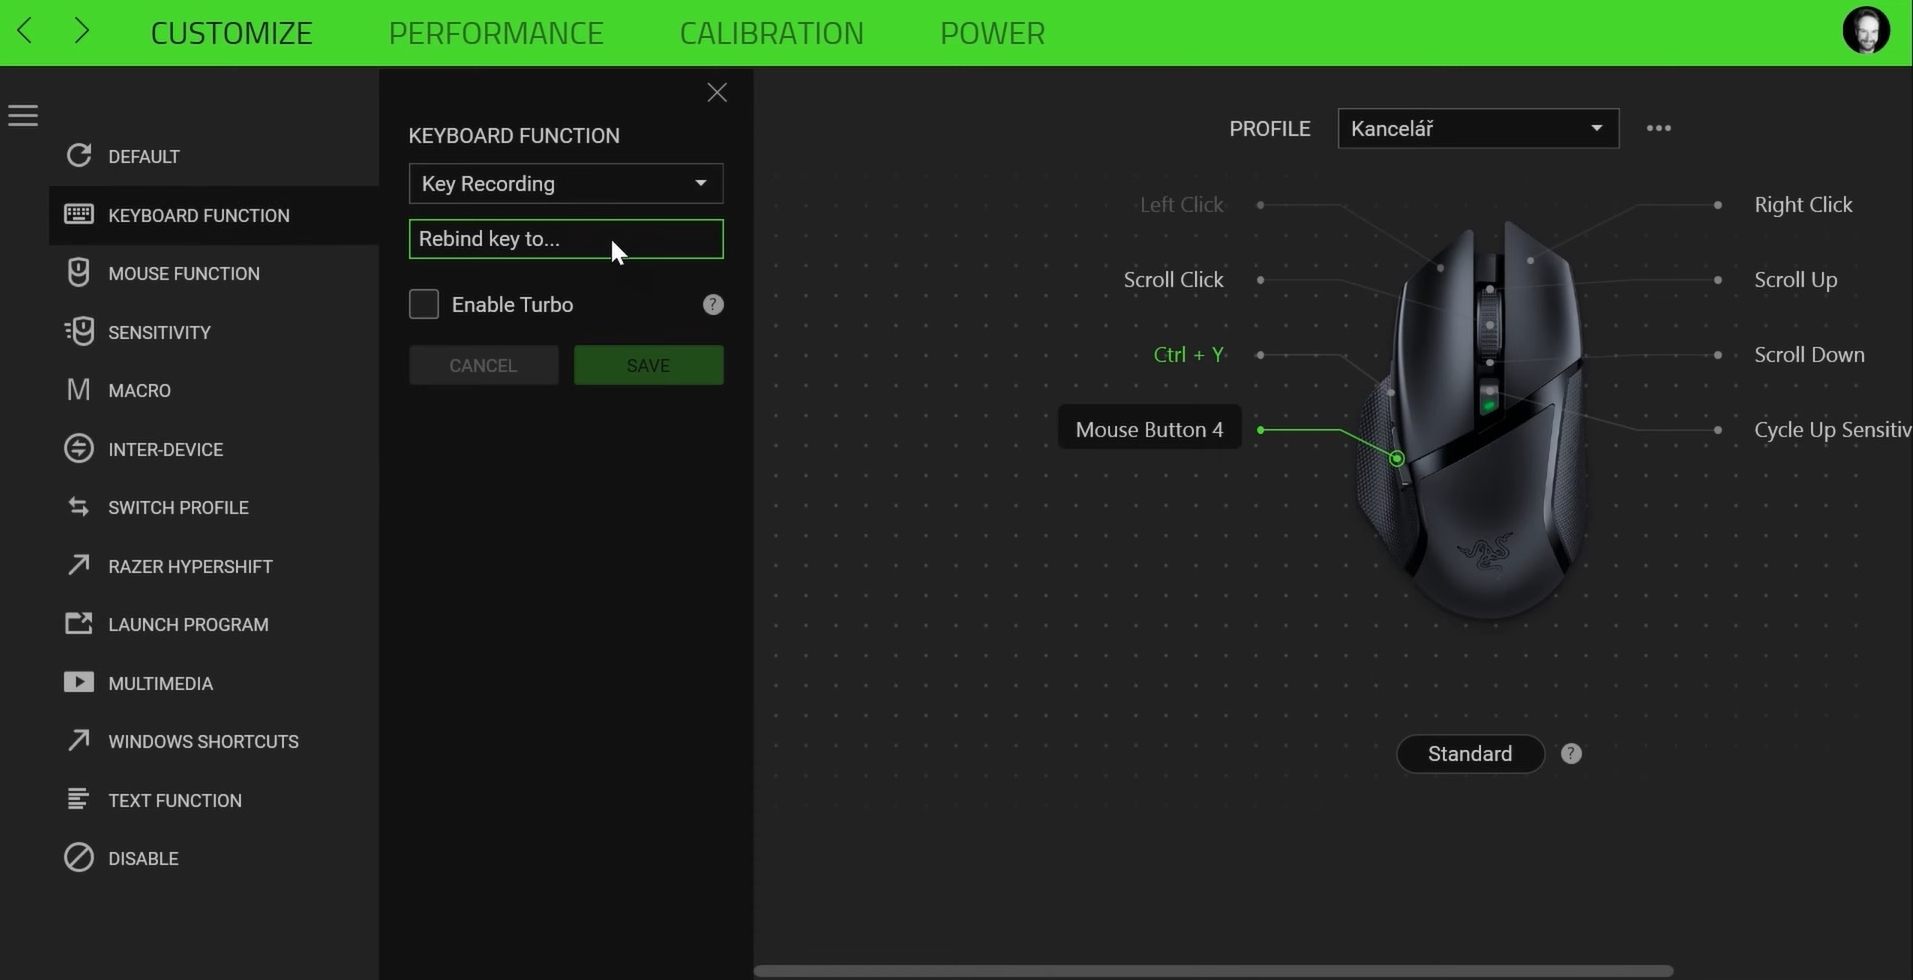The height and width of the screenshot is (980, 1913).
Task: Click the Mouse Function icon
Action: [x=79, y=272]
